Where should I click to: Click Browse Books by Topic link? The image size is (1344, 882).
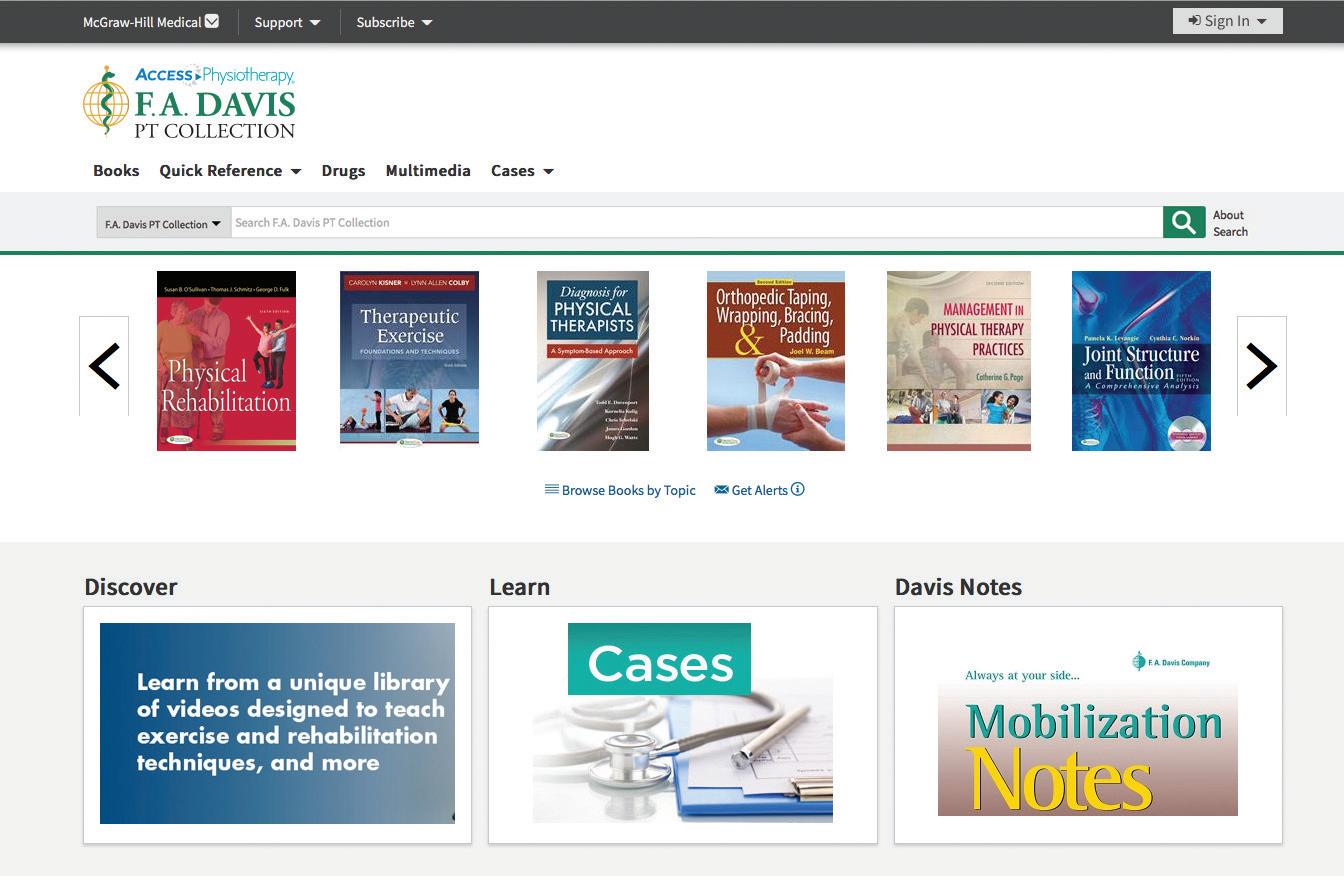click(x=620, y=490)
